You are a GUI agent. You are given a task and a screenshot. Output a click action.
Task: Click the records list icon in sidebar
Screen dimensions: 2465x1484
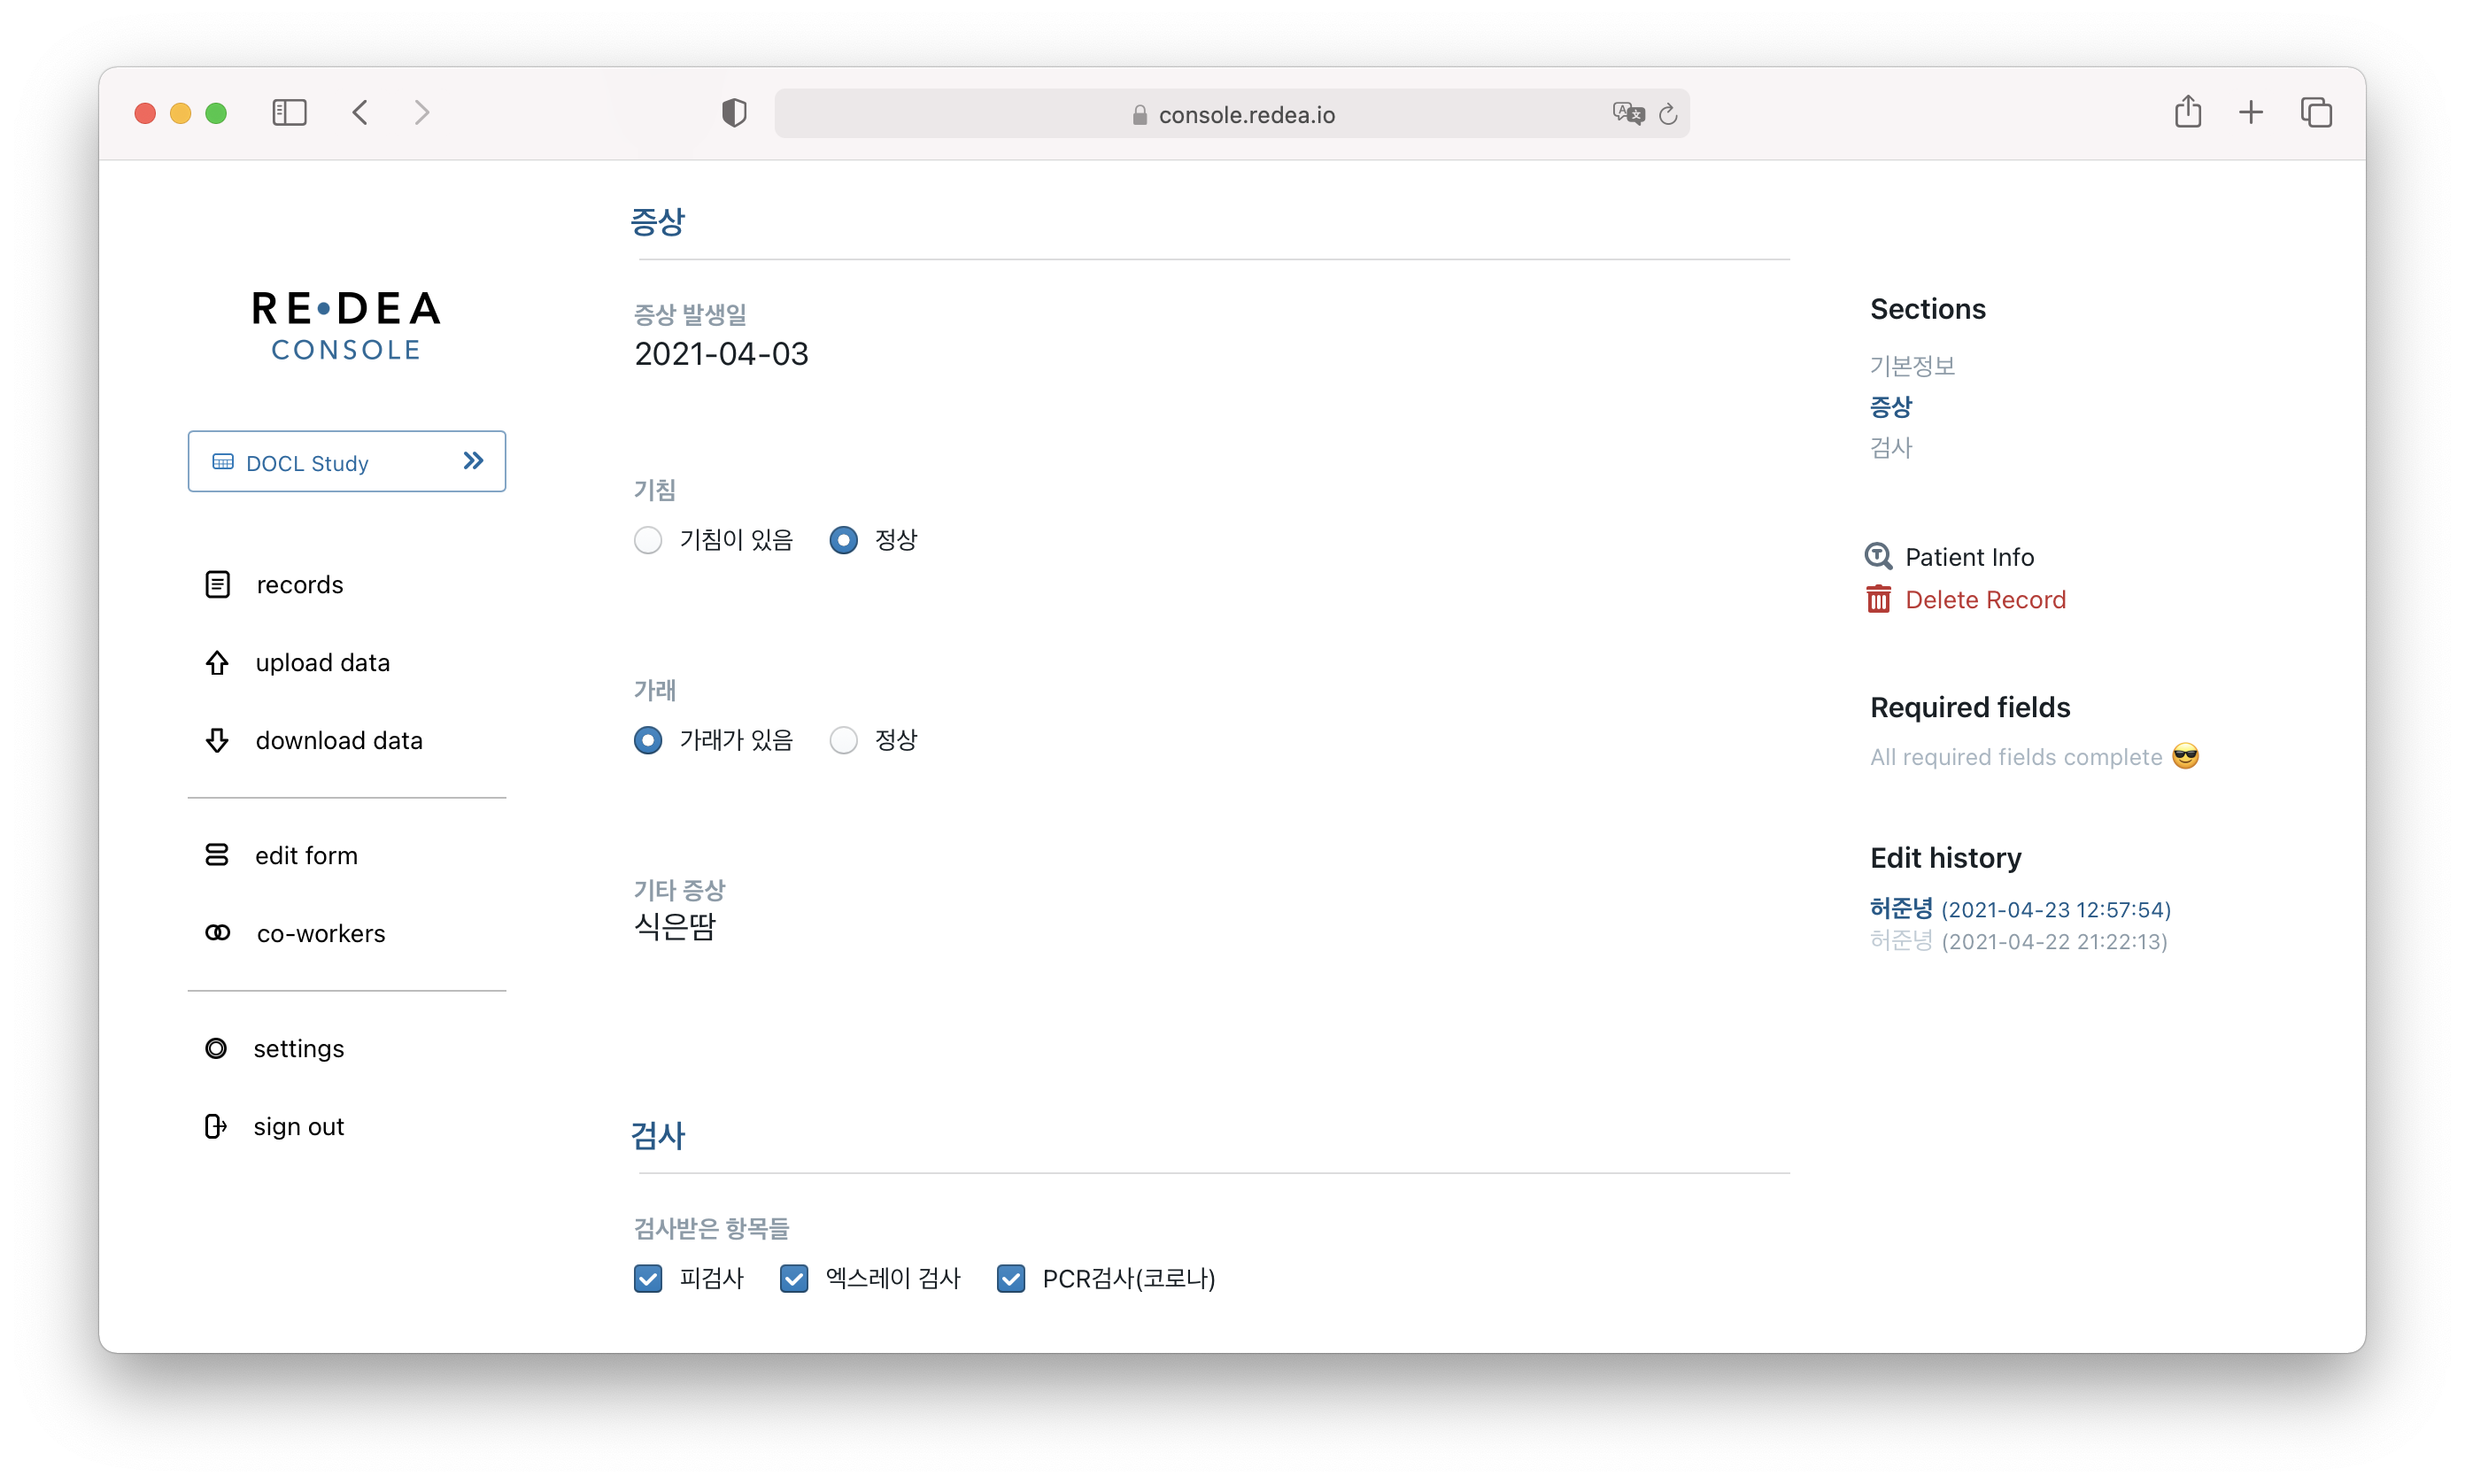pos(217,585)
